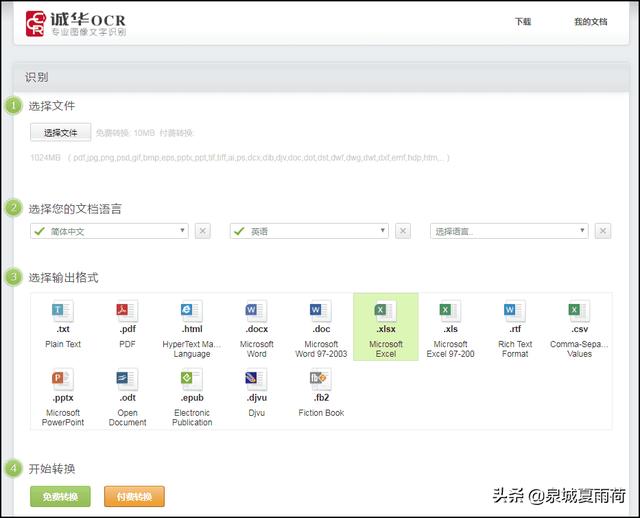Choose .doc Microsoft Word 97-2003 format
The width and height of the screenshot is (640, 518).
click(321, 326)
